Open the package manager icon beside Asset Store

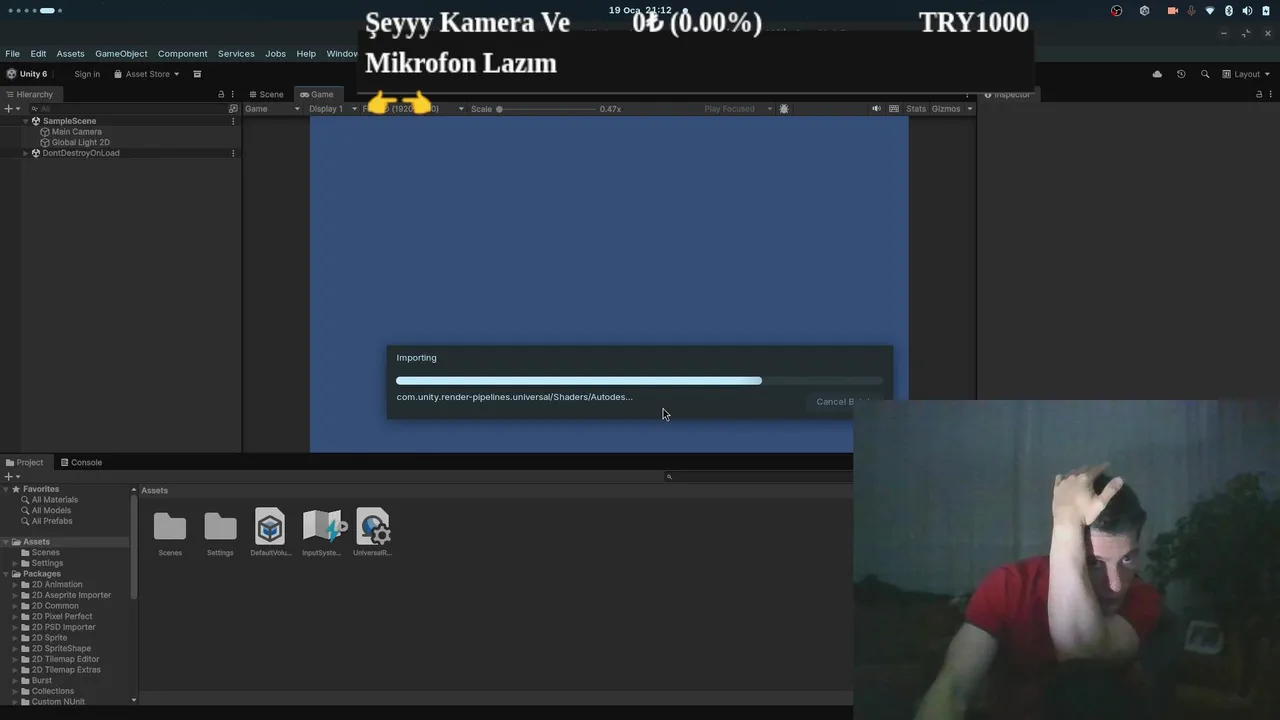coord(197,74)
